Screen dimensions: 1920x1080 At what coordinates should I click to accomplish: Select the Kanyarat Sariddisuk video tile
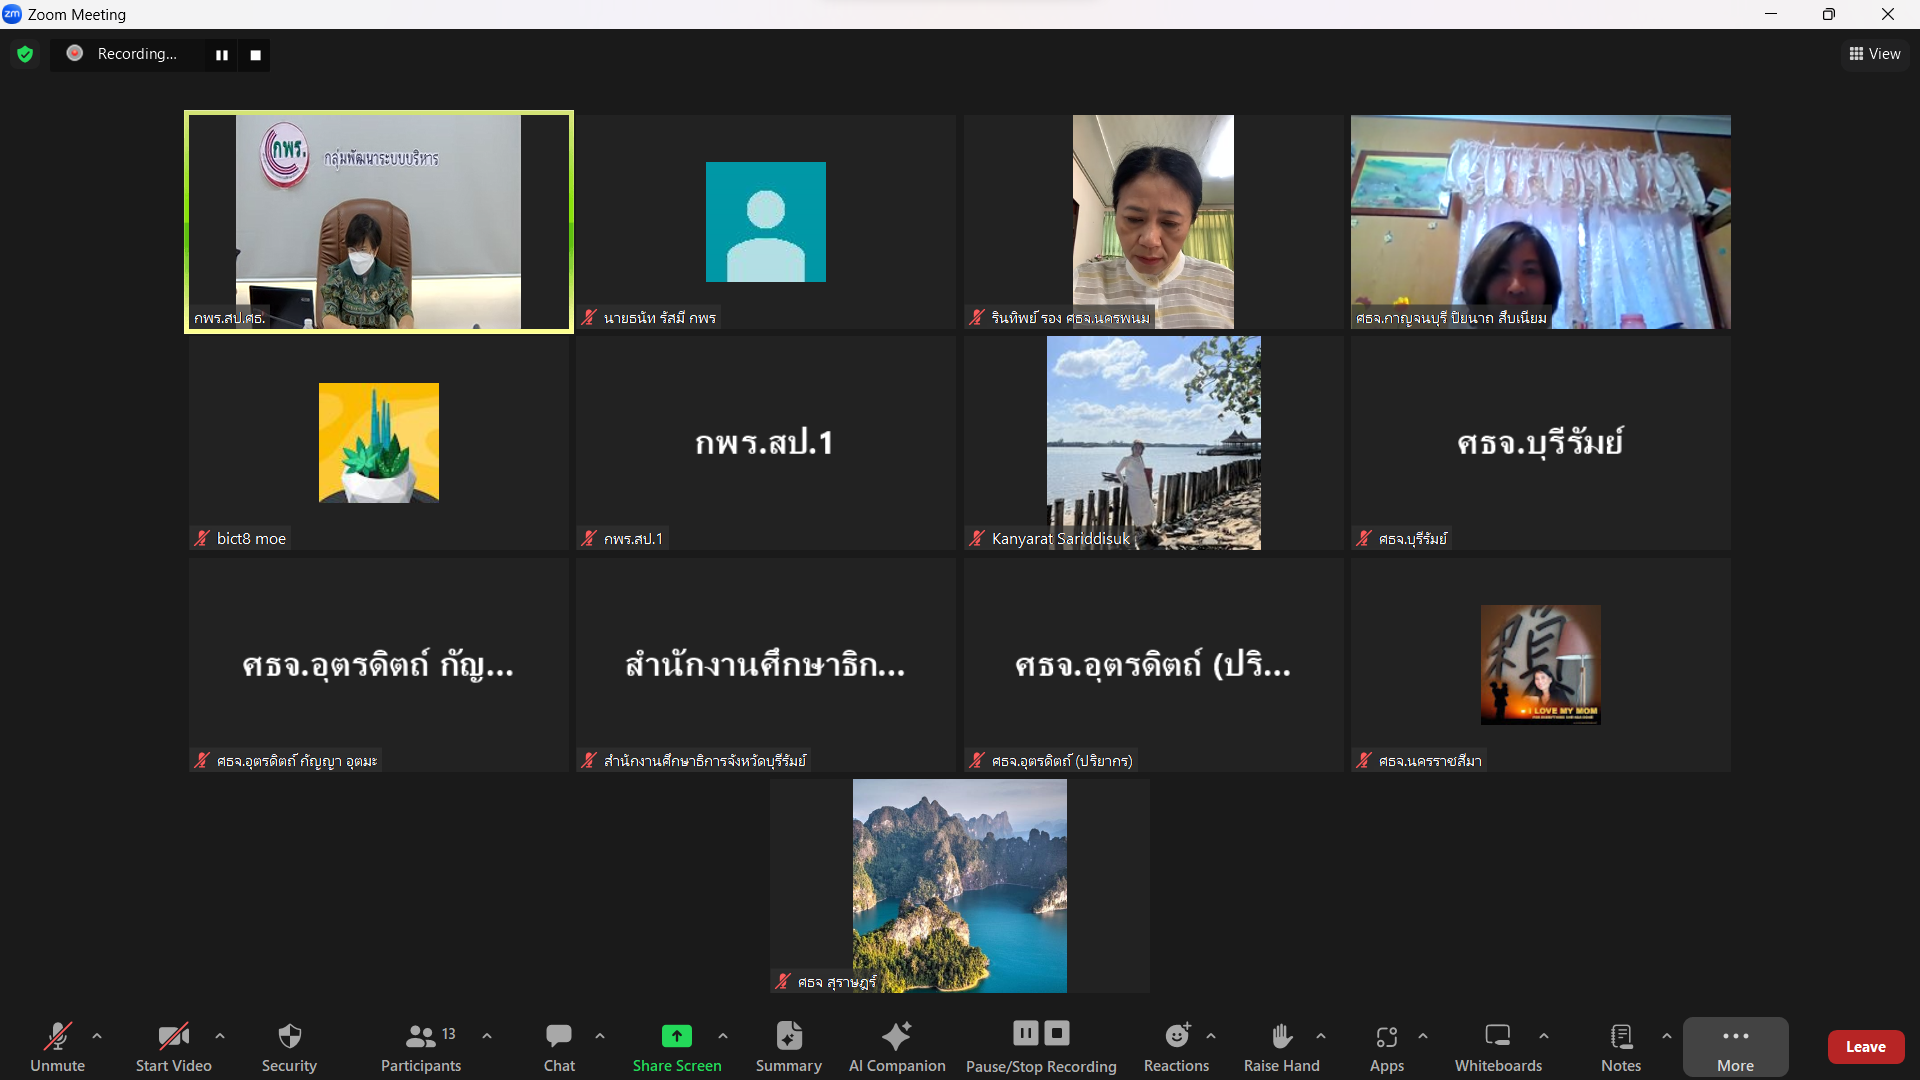1153,443
